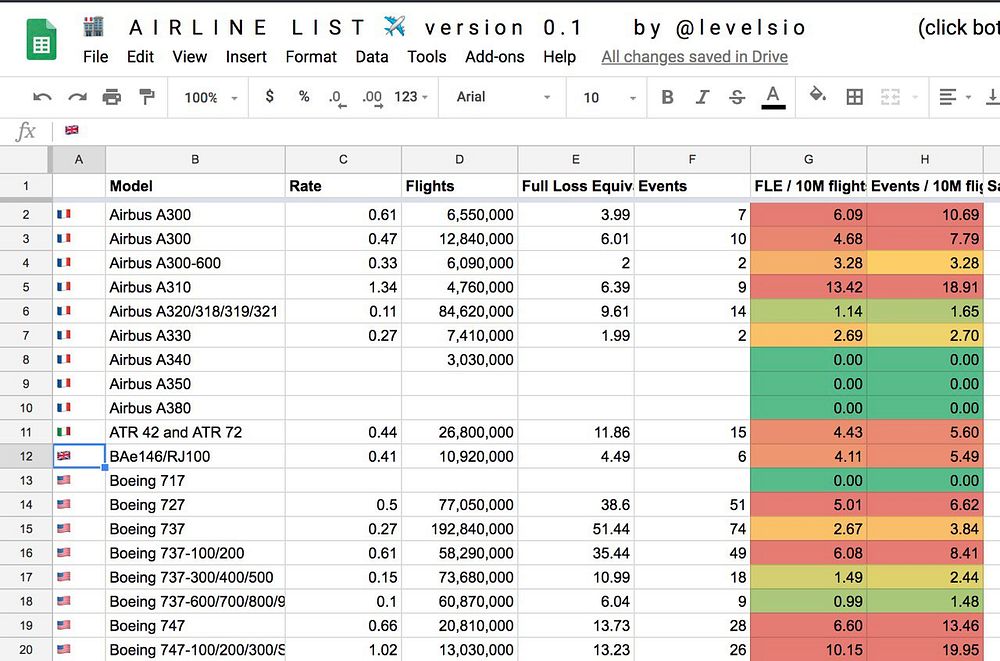Open the Tools menu

pyautogui.click(x=427, y=57)
